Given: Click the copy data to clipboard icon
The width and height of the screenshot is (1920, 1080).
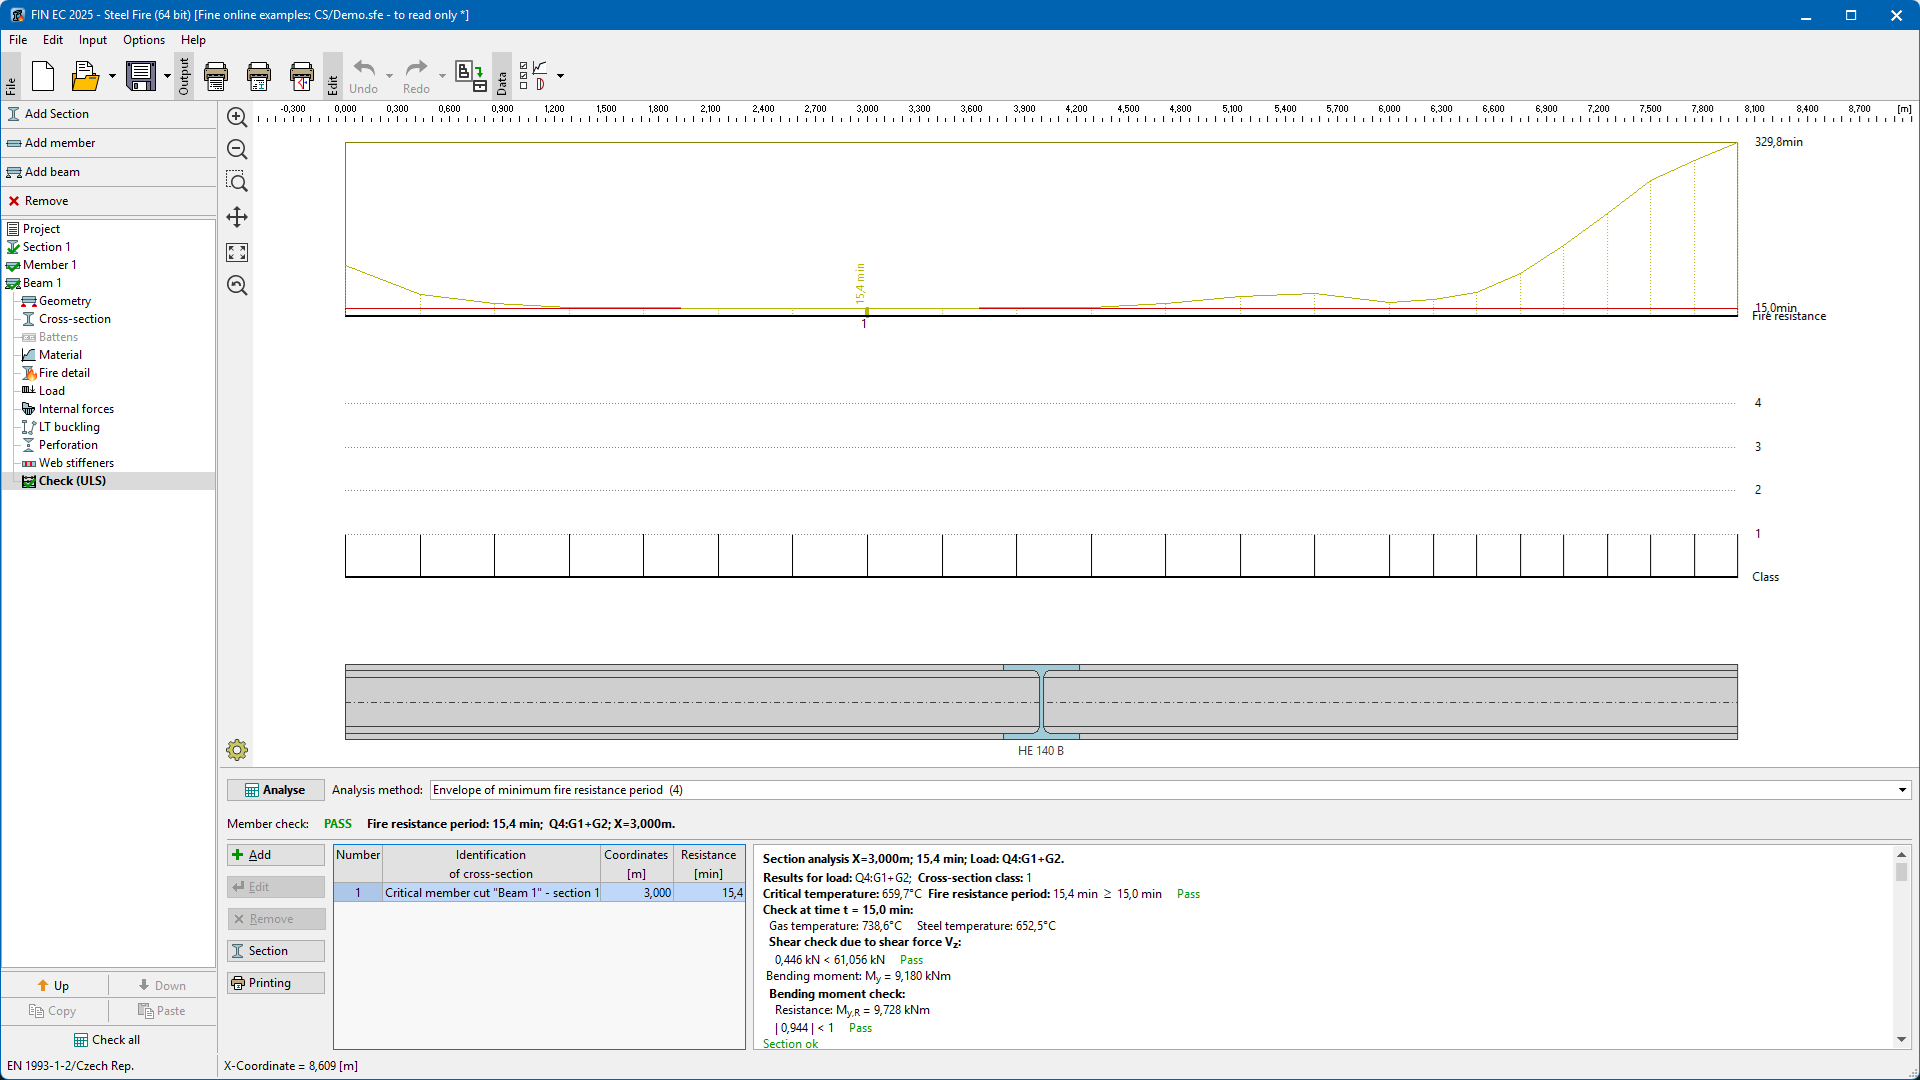Looking at the screenshot, I should coord(470,76).
